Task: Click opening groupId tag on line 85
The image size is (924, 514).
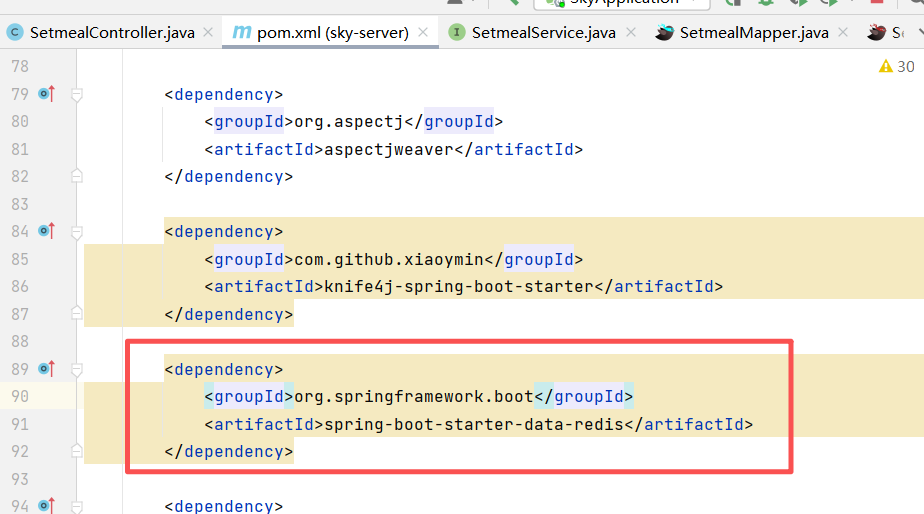Action: 249,260
